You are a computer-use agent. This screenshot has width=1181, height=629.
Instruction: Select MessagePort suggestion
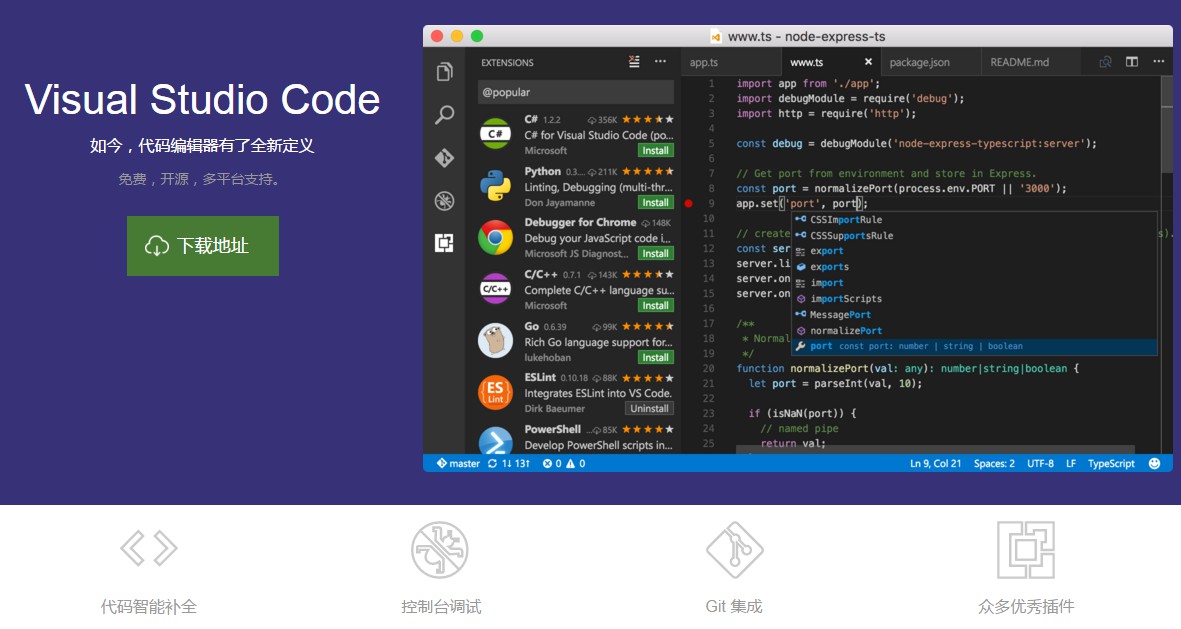pos(975,315)
